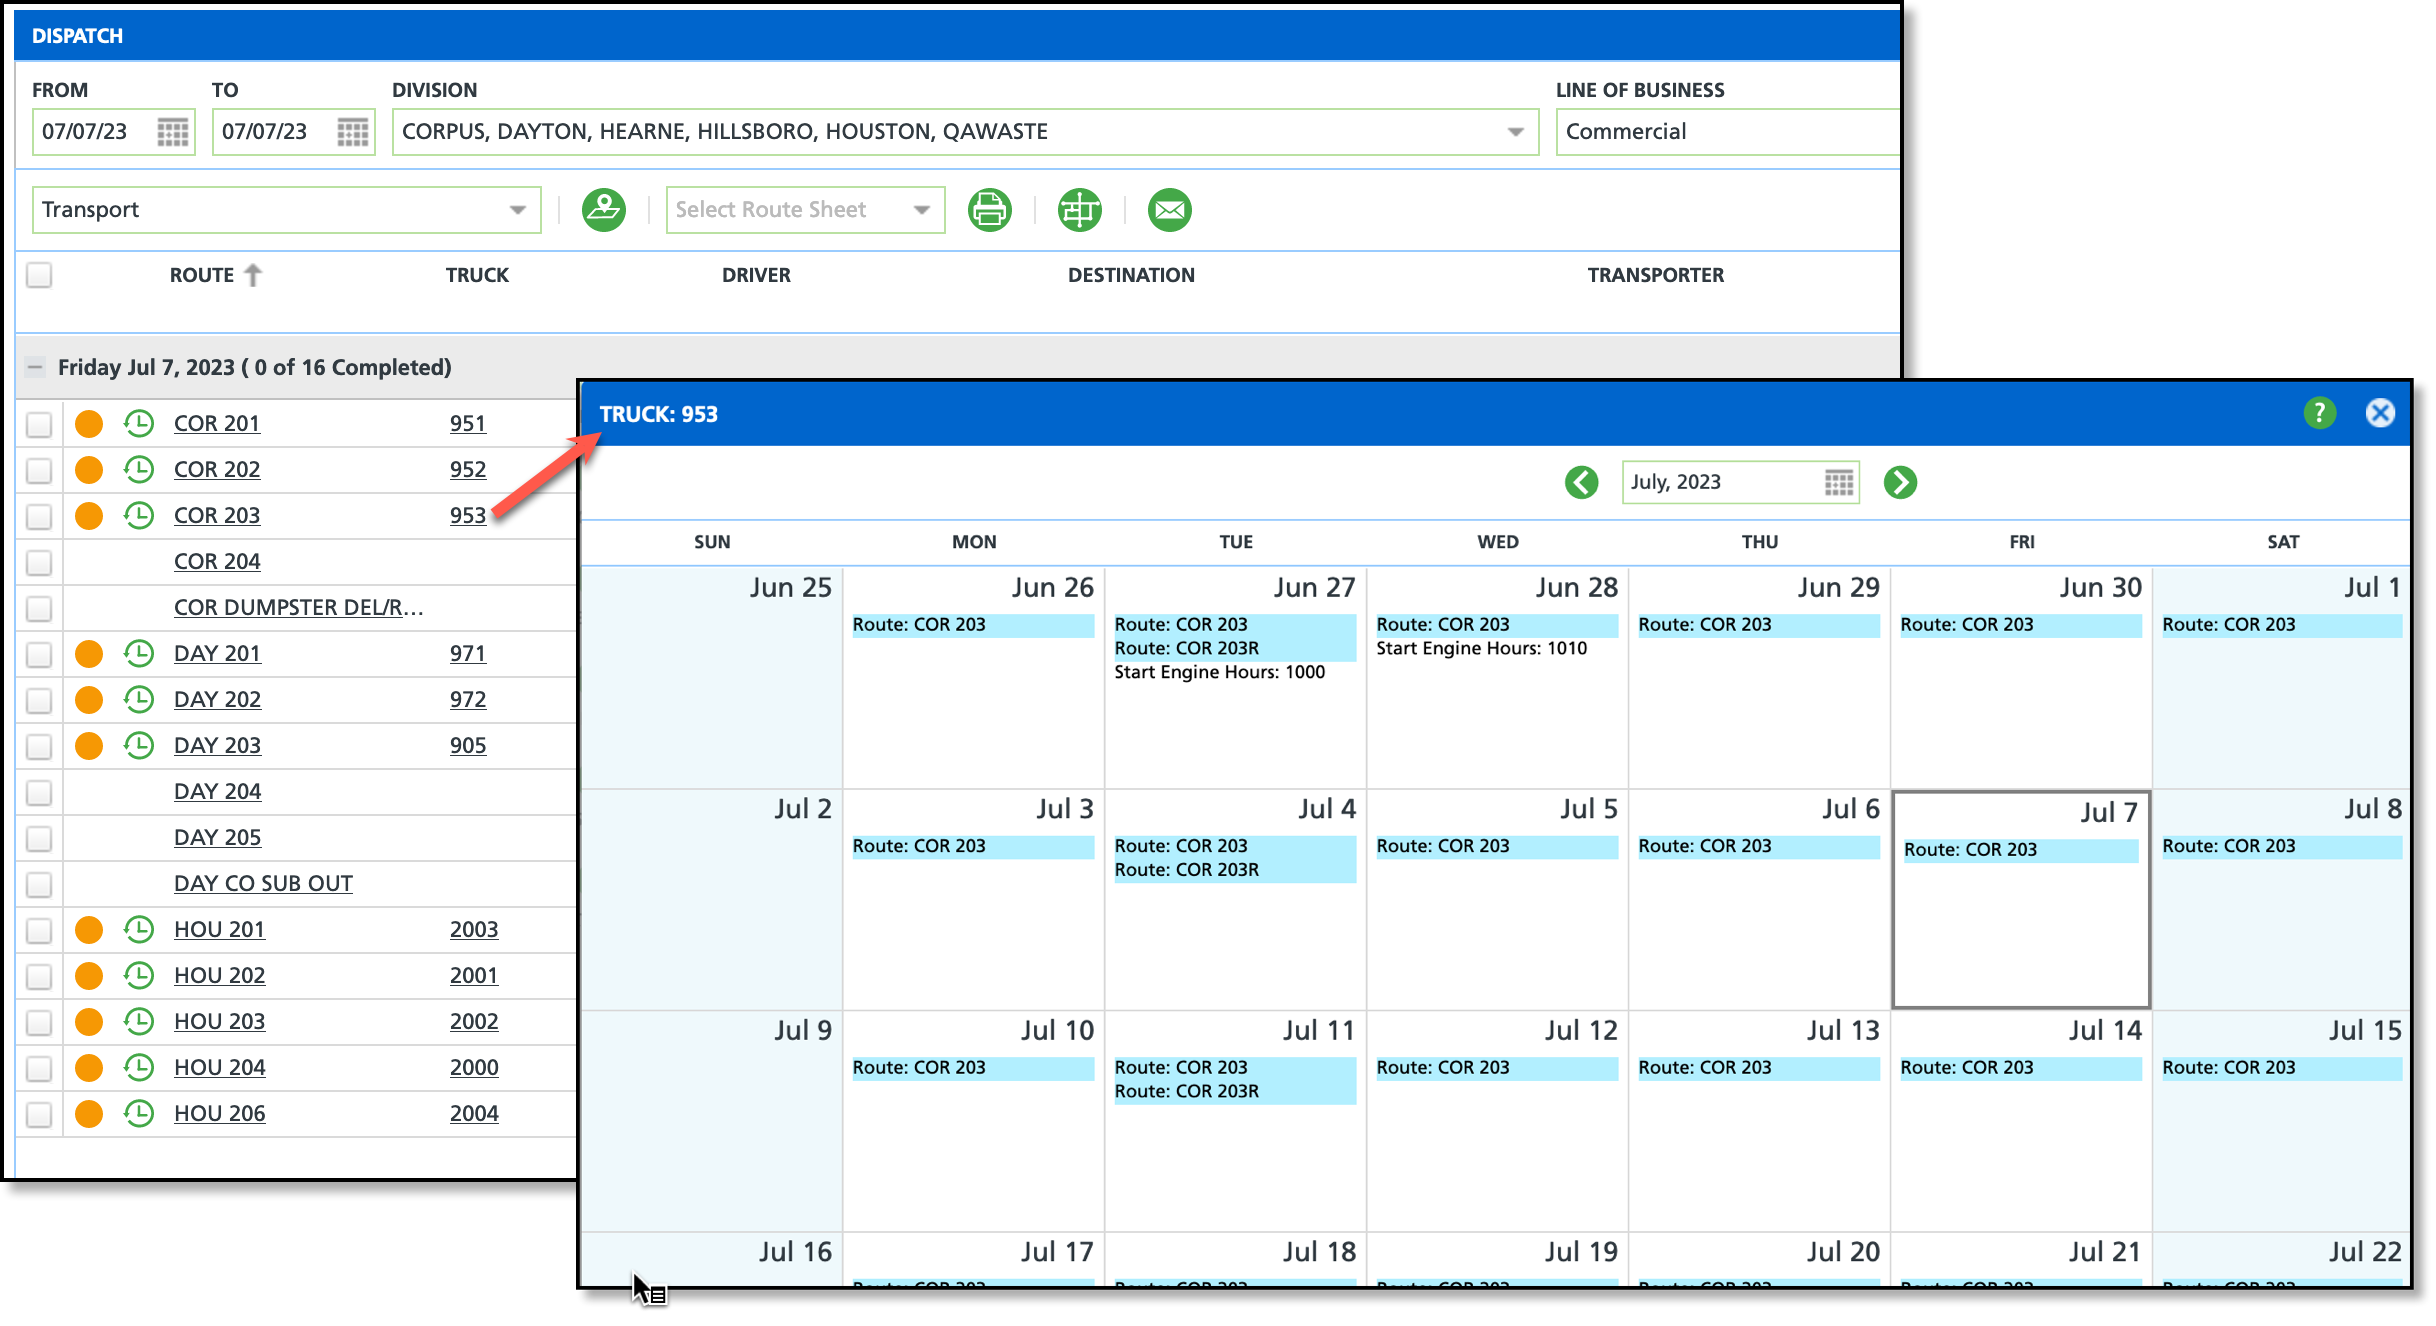The width and height of the screenshot is (2436, 1326).
Task: Toggle the select-all checkbox in header
Action: click(x=39, y=275)
